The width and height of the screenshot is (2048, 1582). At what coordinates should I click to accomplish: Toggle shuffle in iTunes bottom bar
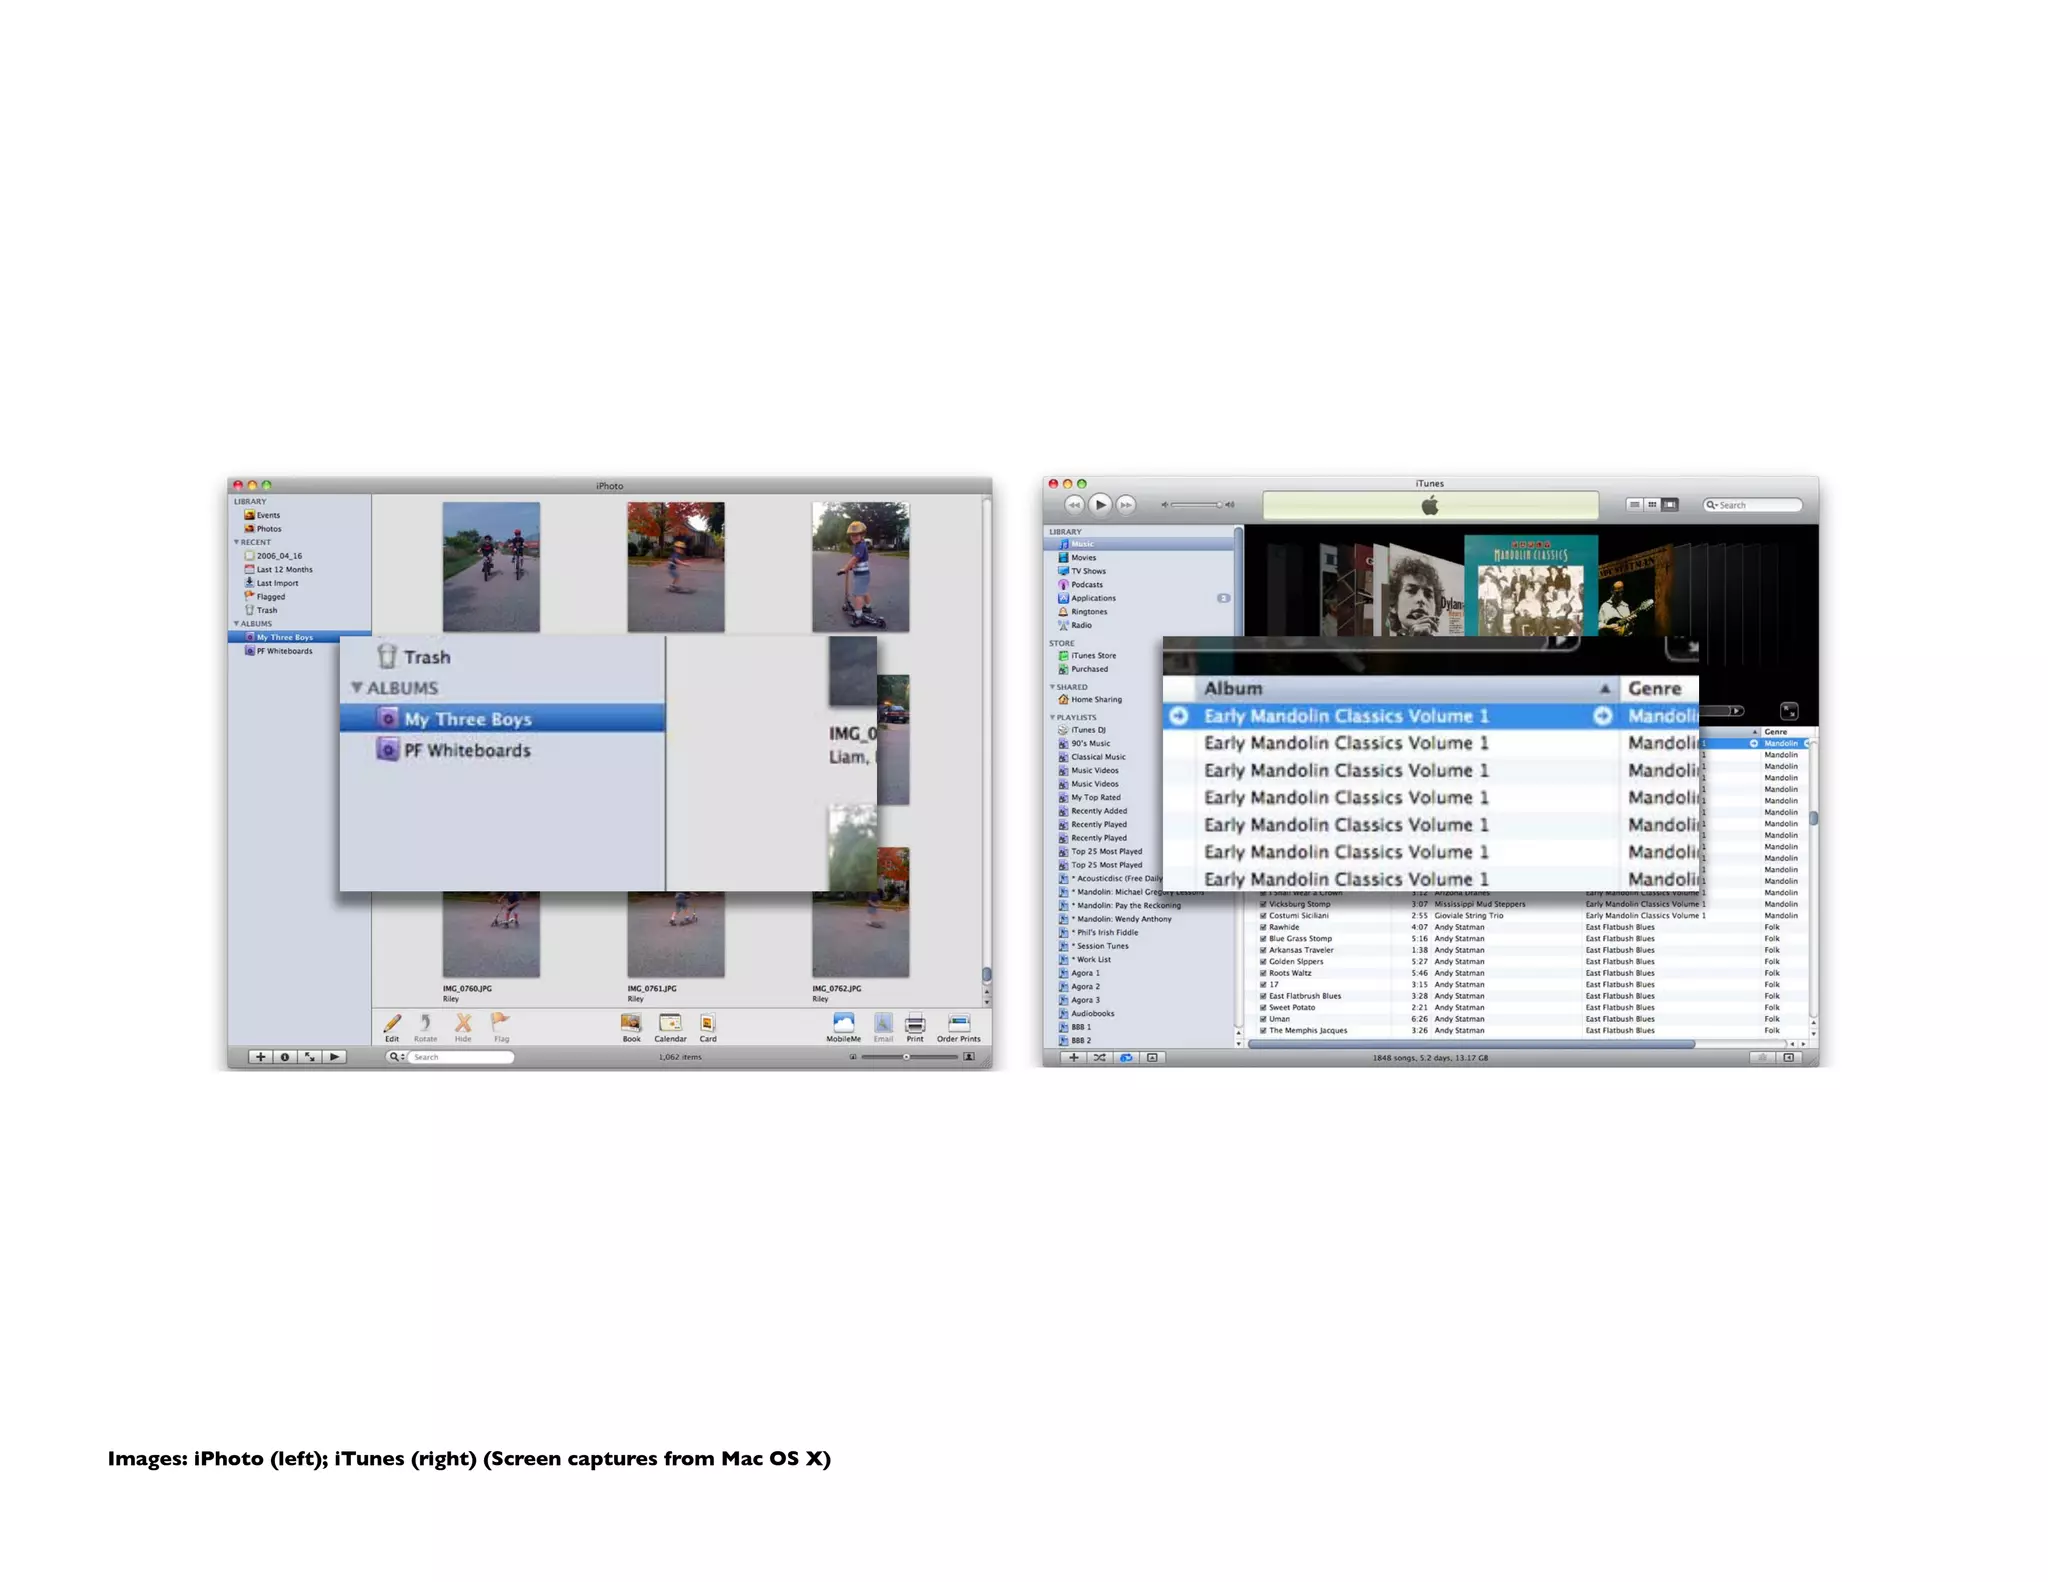pyautogui.click(x=1099, y=1057)
